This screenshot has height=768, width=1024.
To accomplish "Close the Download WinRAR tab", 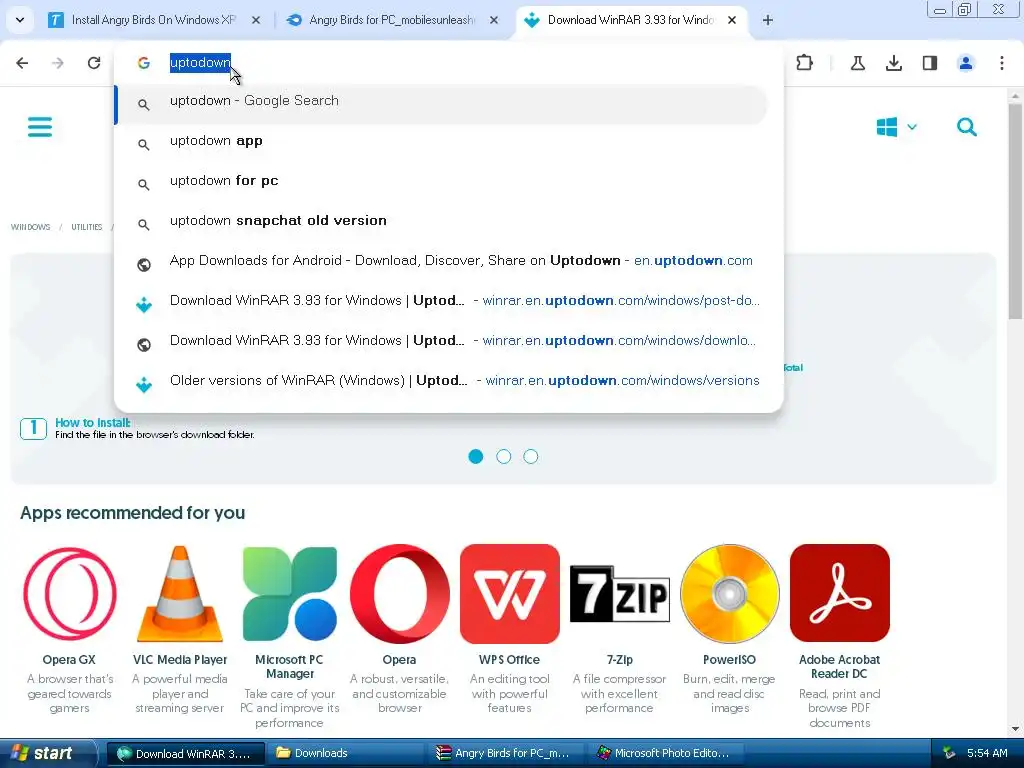I will pyautogui.click(x=732, y=20).
